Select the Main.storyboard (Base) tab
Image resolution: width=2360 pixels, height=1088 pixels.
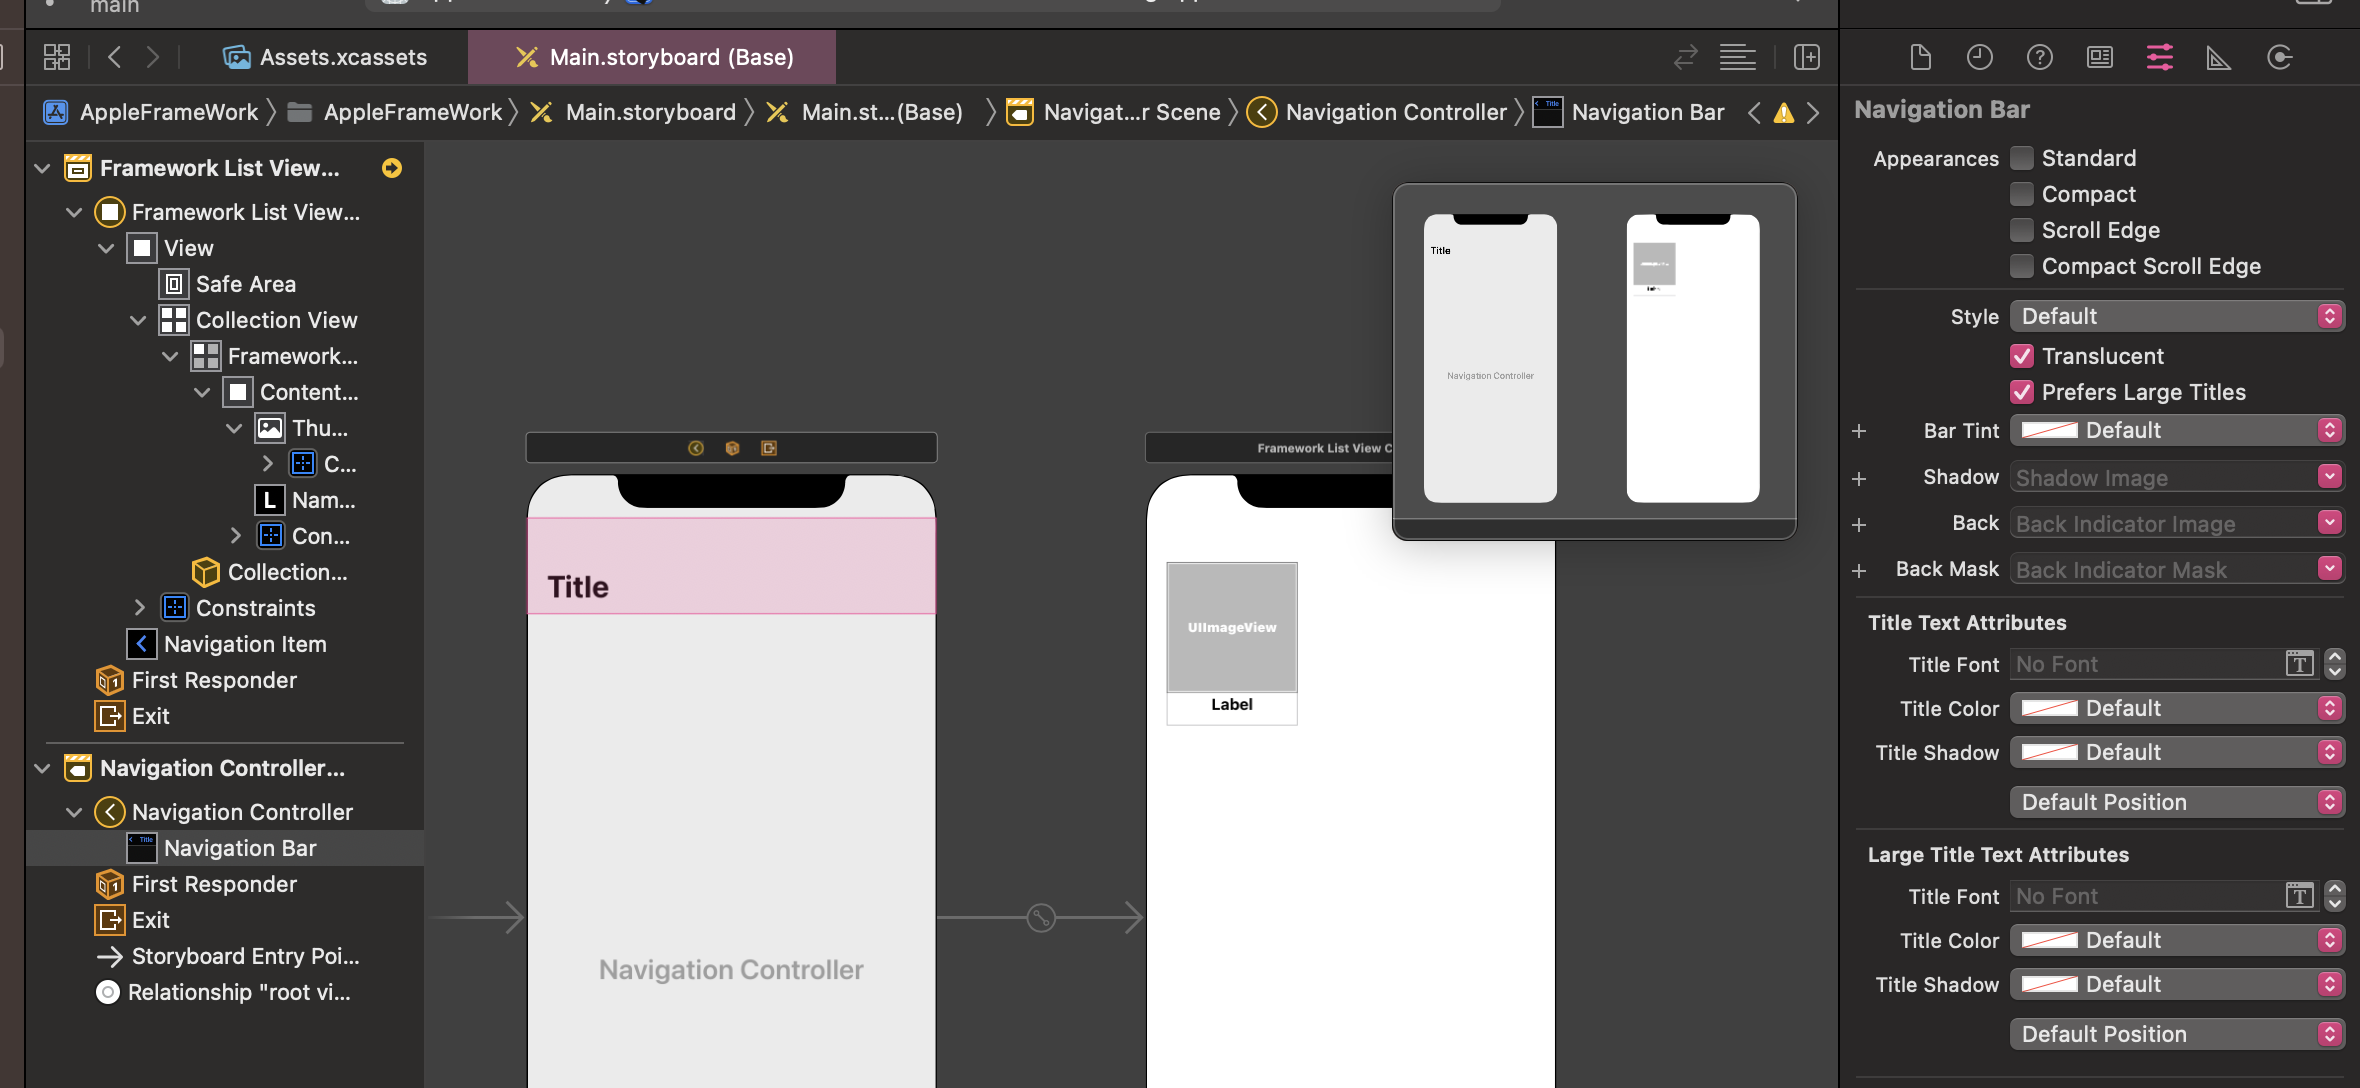(x=653, y=57)
